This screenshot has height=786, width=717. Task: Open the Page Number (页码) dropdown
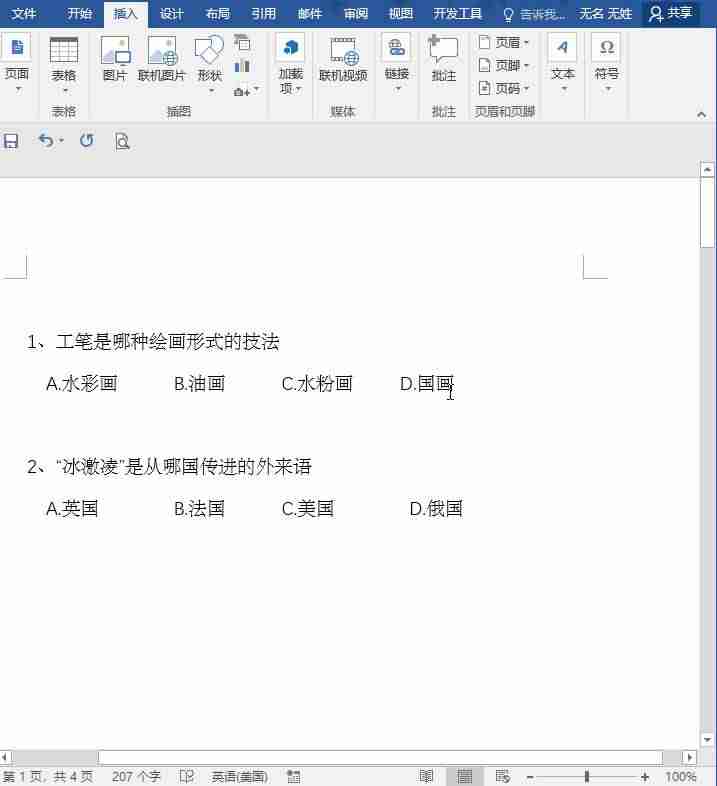coord(503,88)
